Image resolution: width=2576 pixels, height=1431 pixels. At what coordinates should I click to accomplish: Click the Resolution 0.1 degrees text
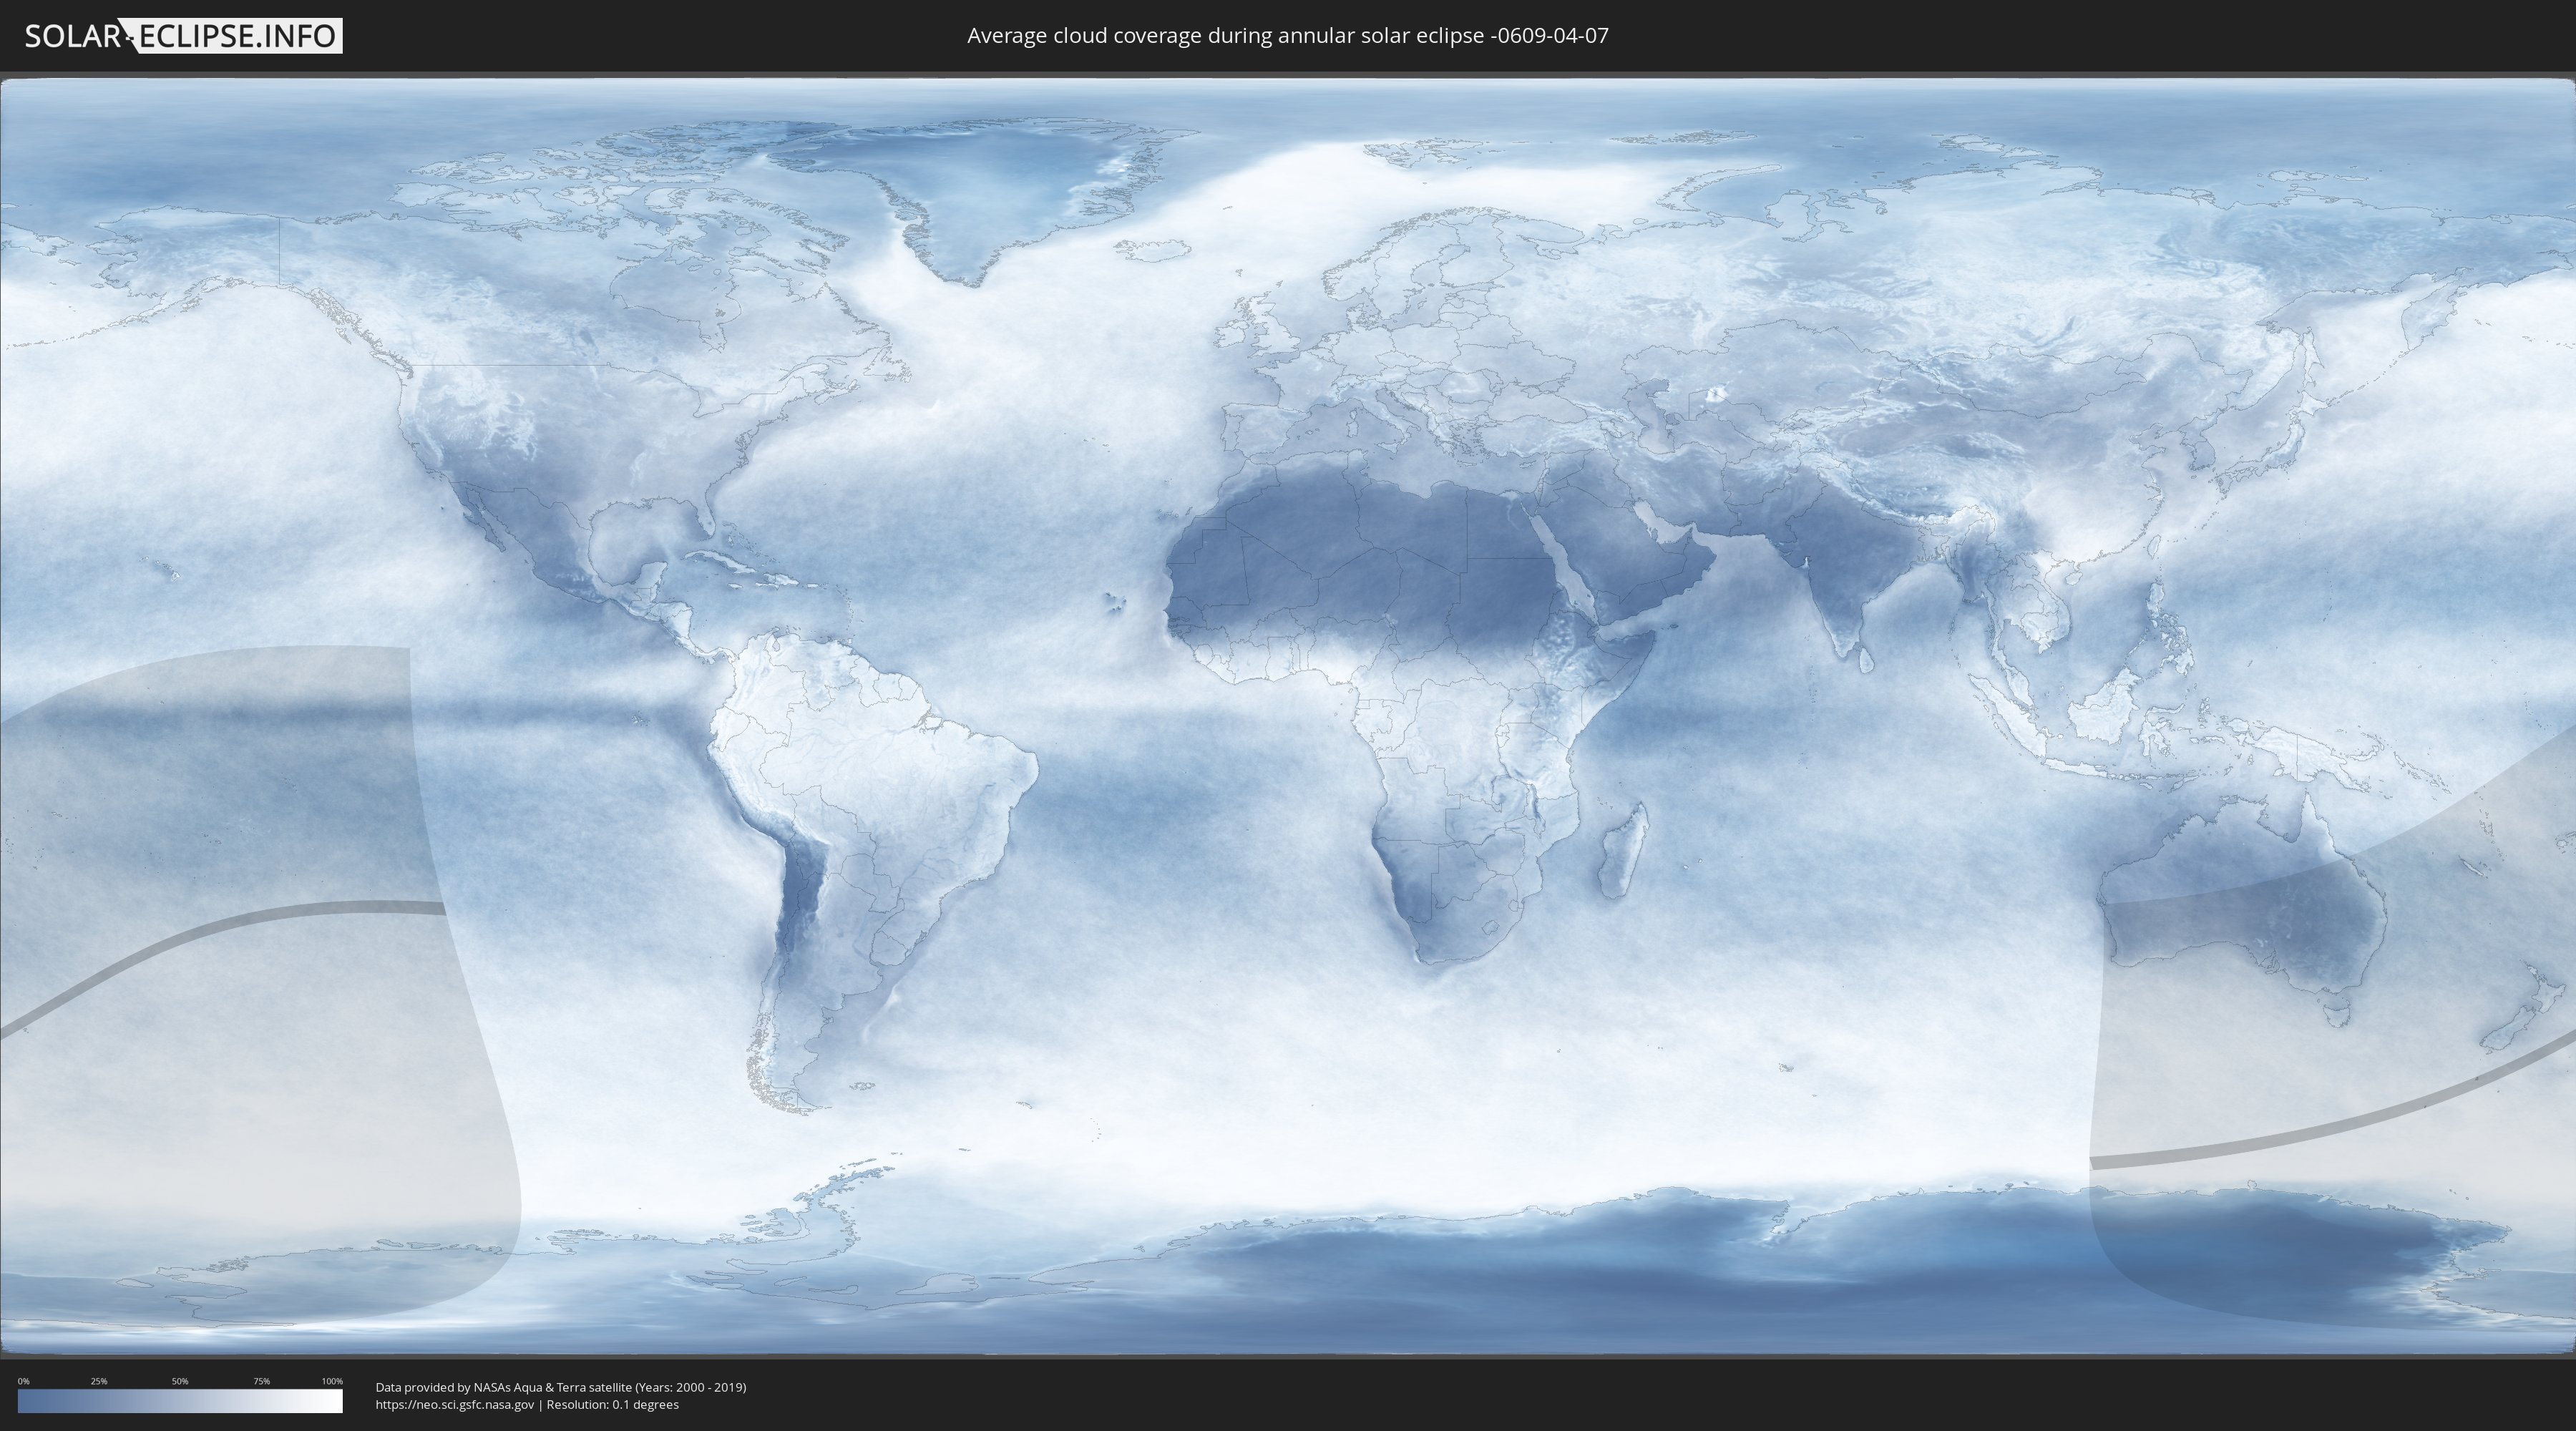click(x=612, y=1405)
